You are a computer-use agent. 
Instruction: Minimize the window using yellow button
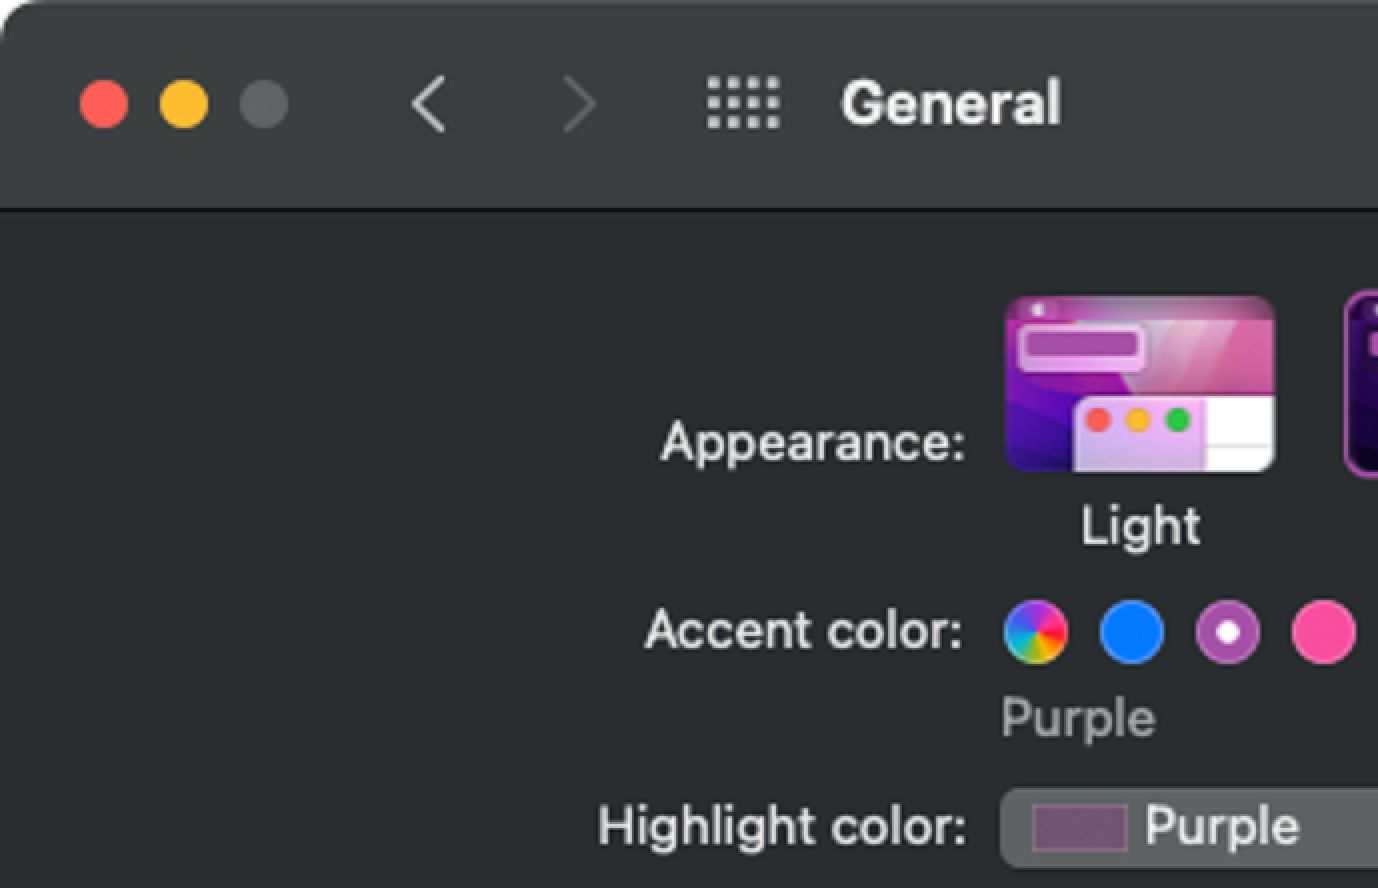(x=184, y=104)
